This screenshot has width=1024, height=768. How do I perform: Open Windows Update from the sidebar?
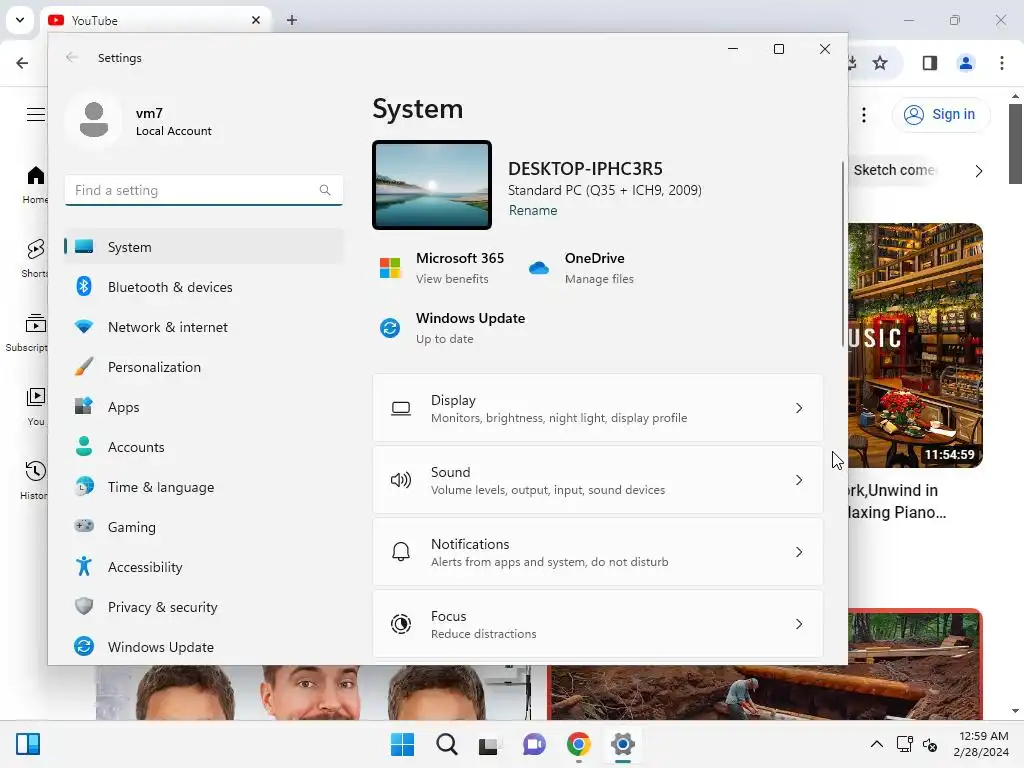204,647
